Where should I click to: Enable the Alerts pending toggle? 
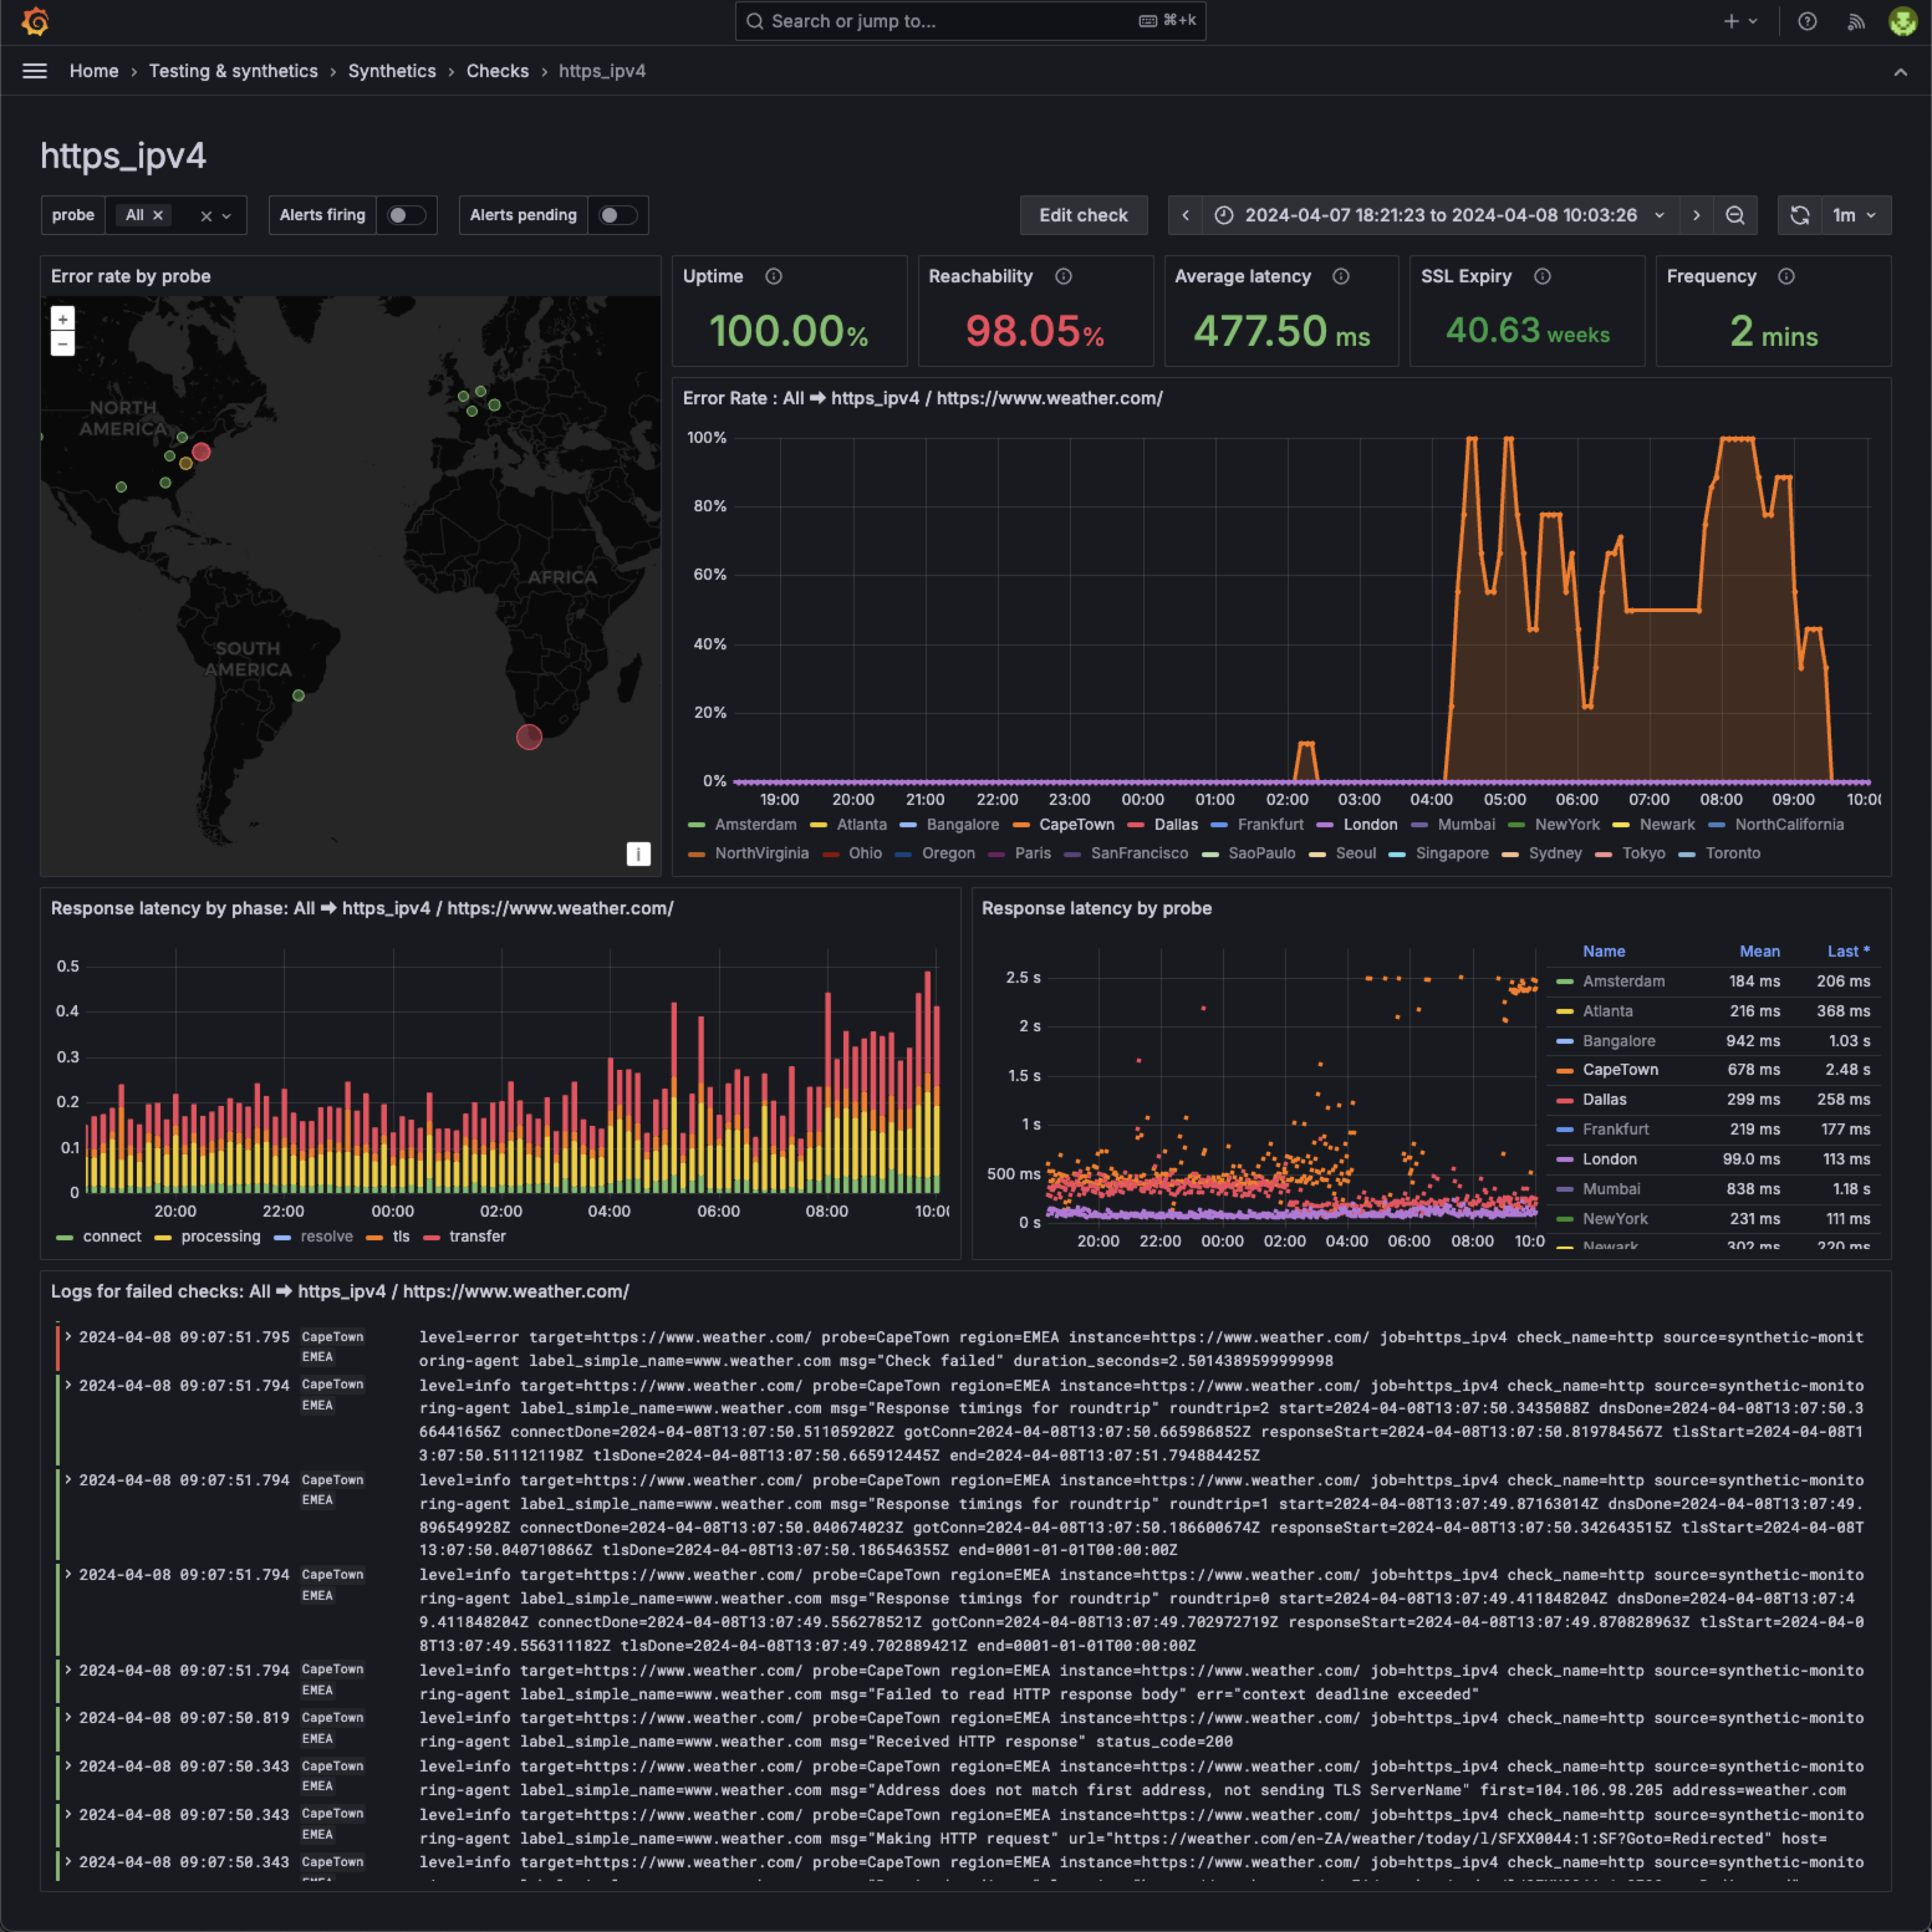618,215
